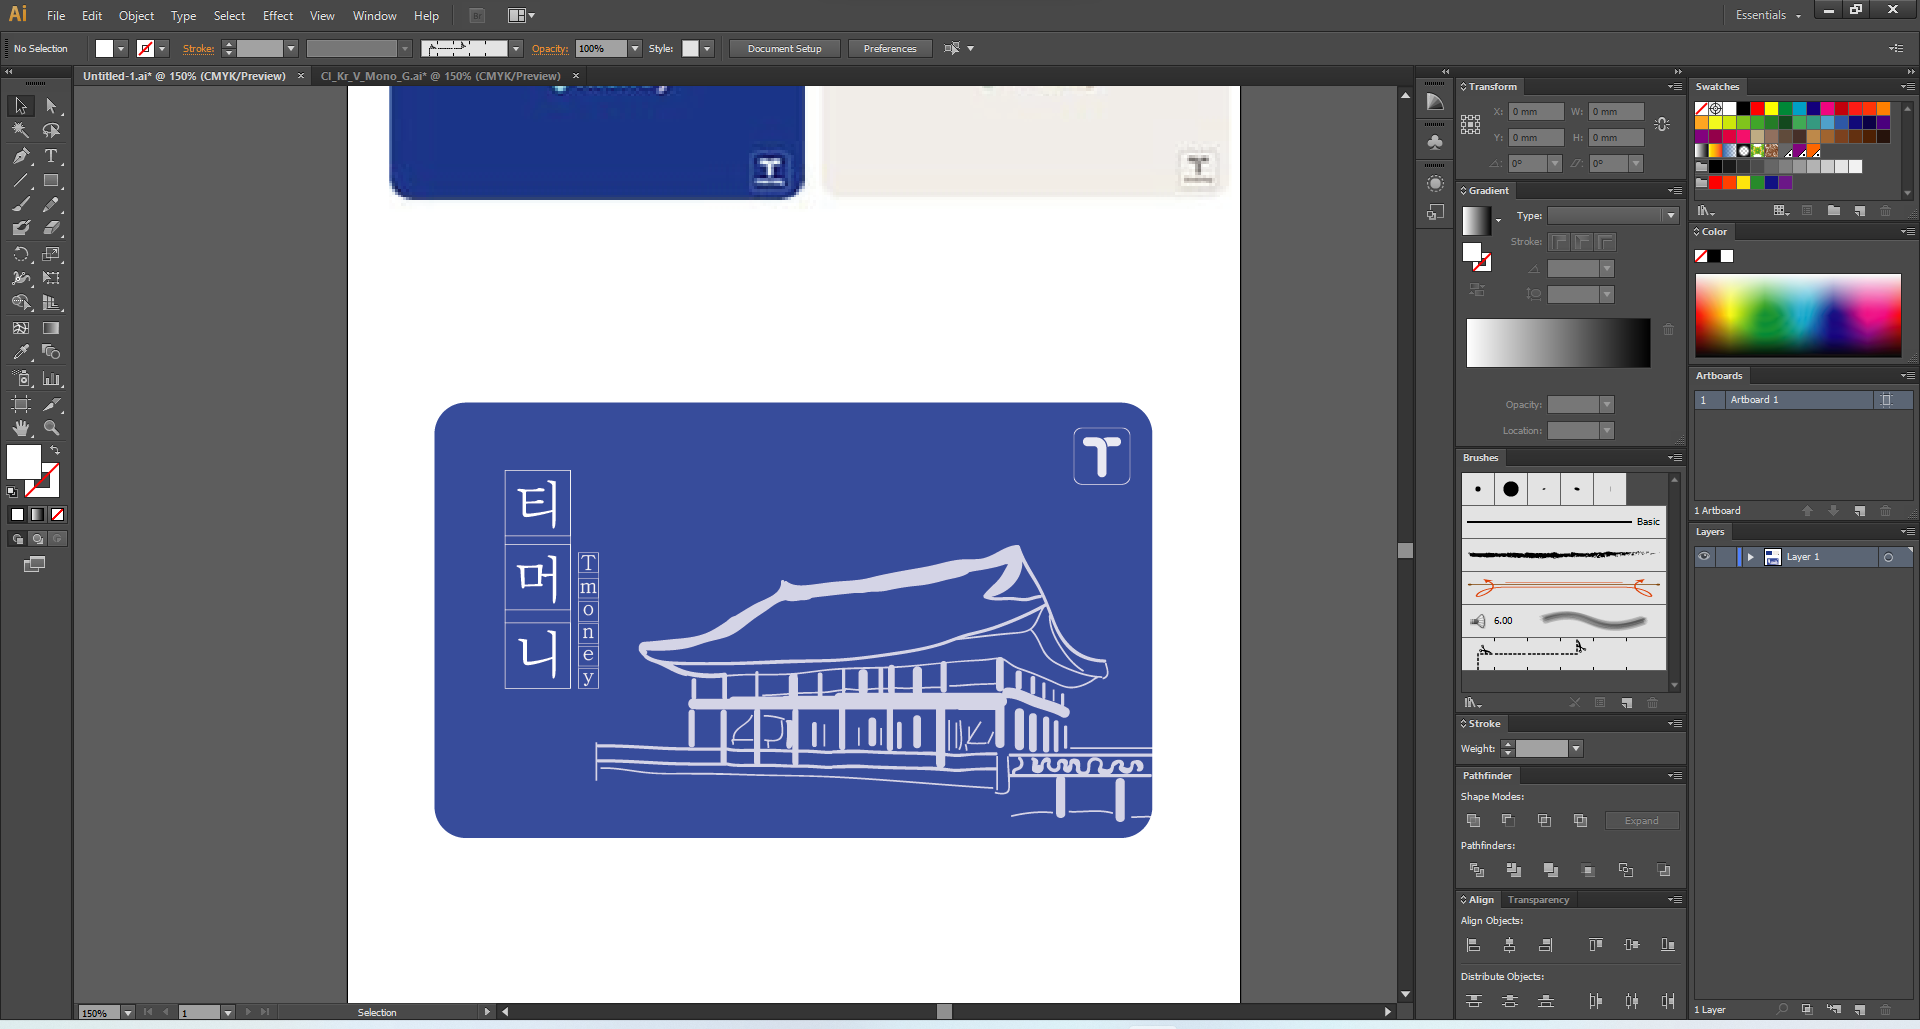Open Swatches panel options menu
The height and width of the screenshot is (1029, 1920).
click(x=1908, y=87)
